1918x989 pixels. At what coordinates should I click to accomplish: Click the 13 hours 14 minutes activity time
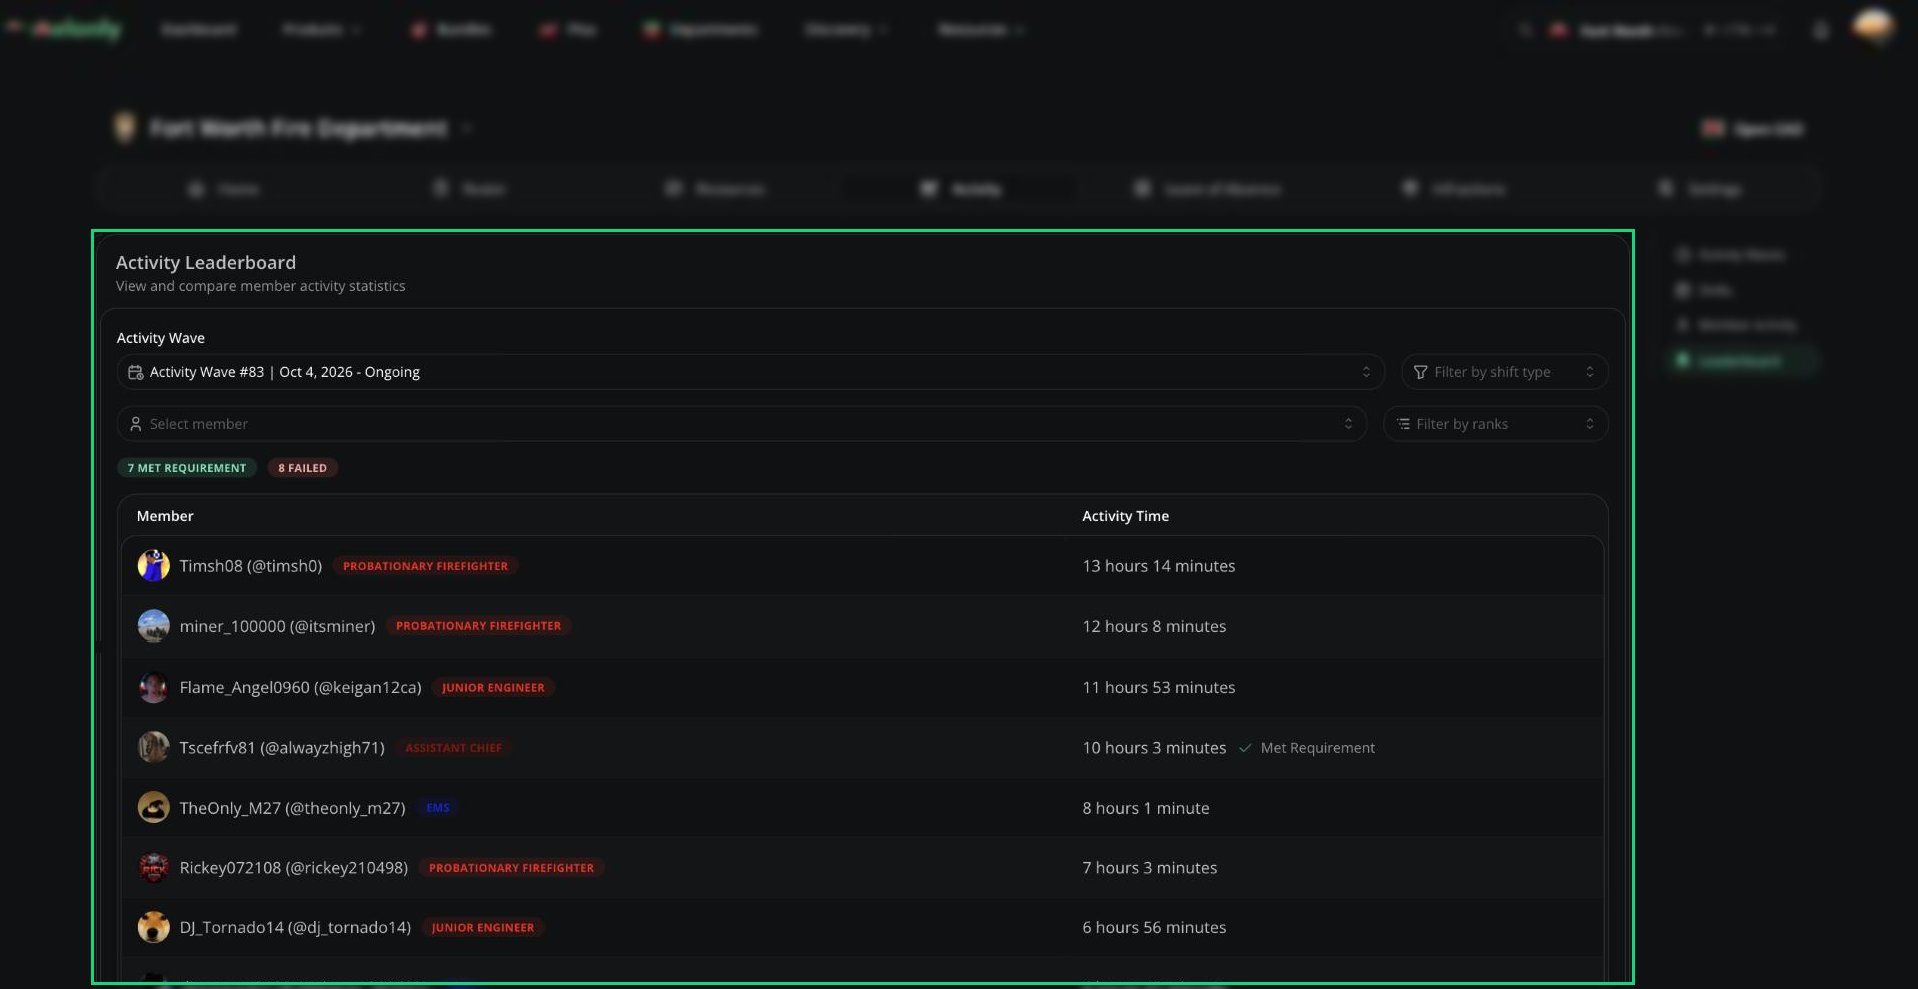(1159, 566)
